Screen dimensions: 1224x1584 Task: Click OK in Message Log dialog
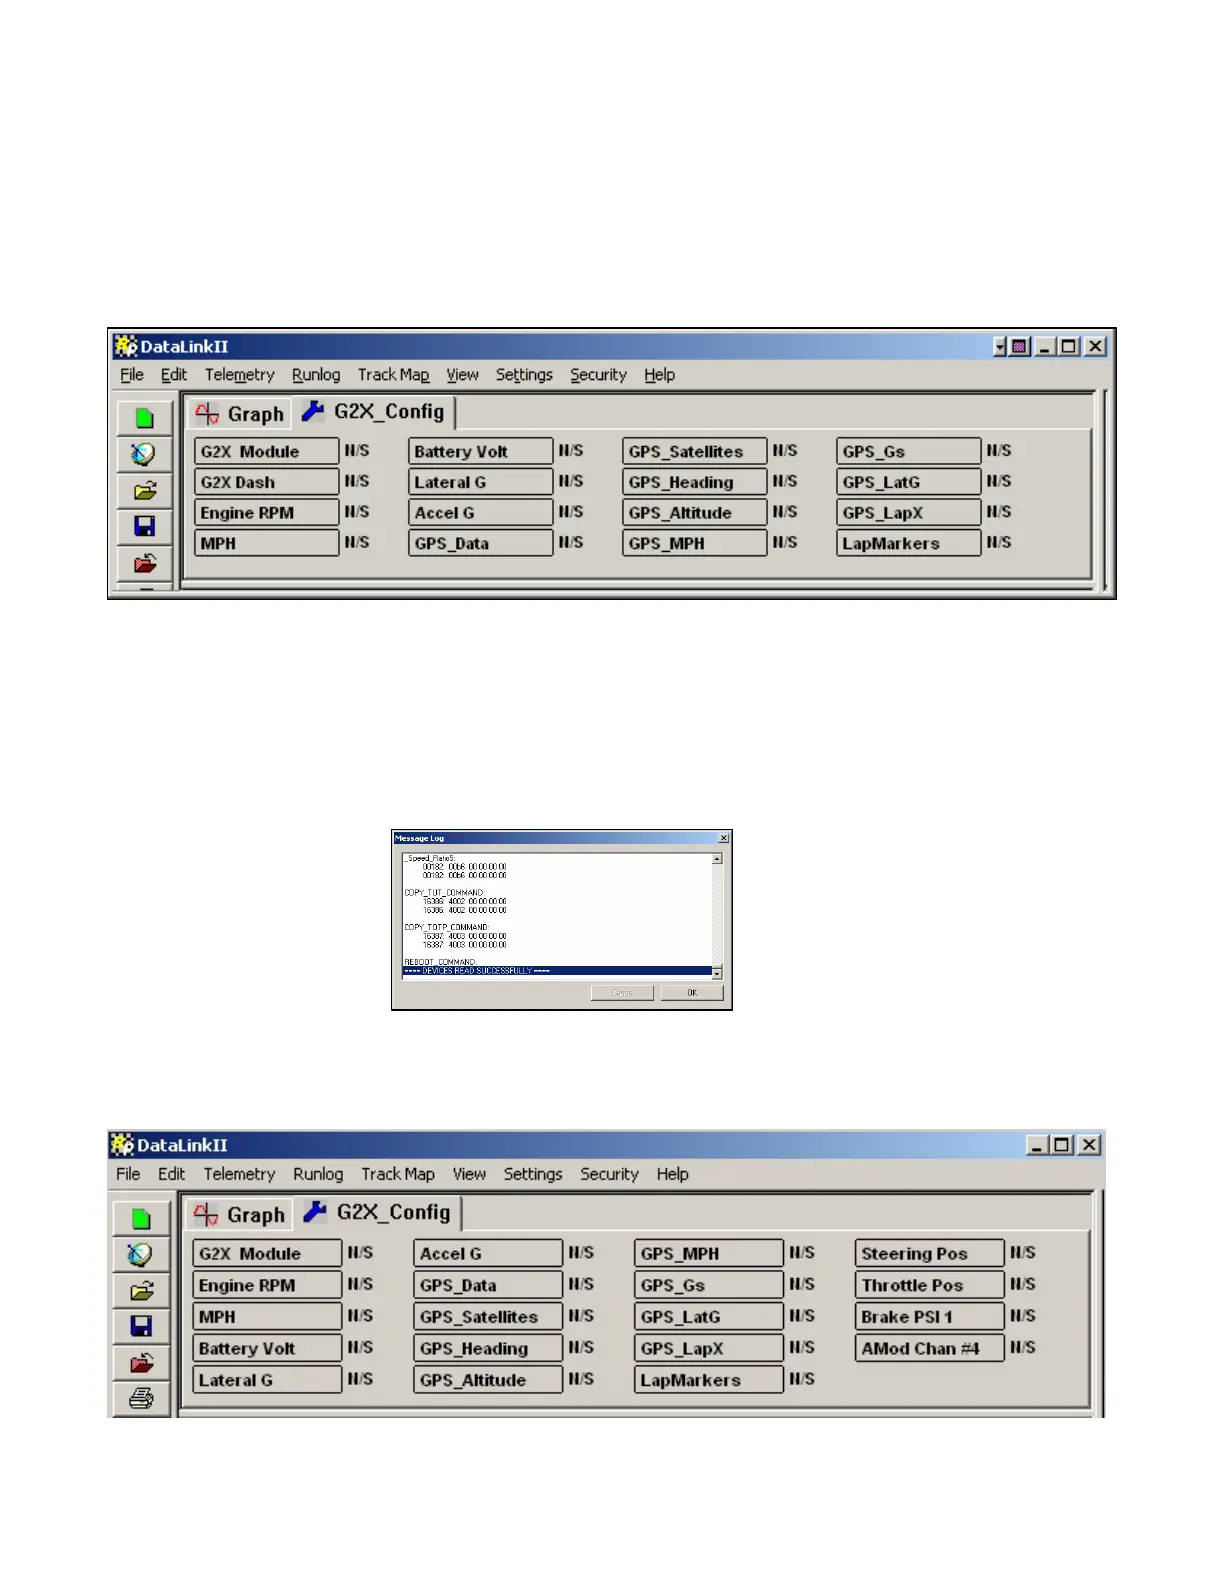tap(691, 993)
